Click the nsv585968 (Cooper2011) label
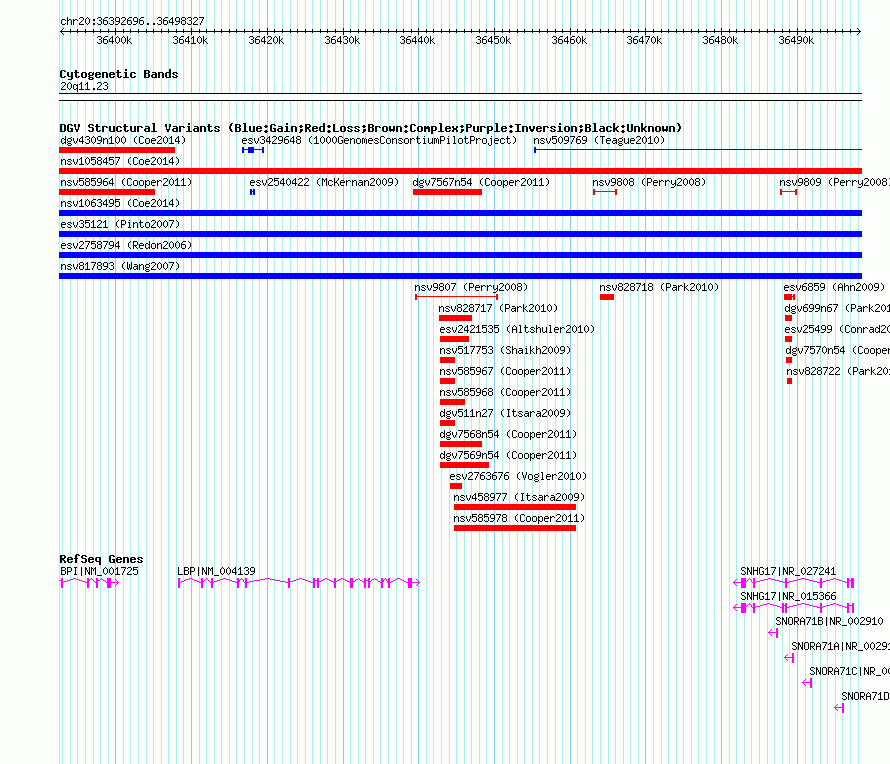Screen dimensions: 890x764 [505, 392]
